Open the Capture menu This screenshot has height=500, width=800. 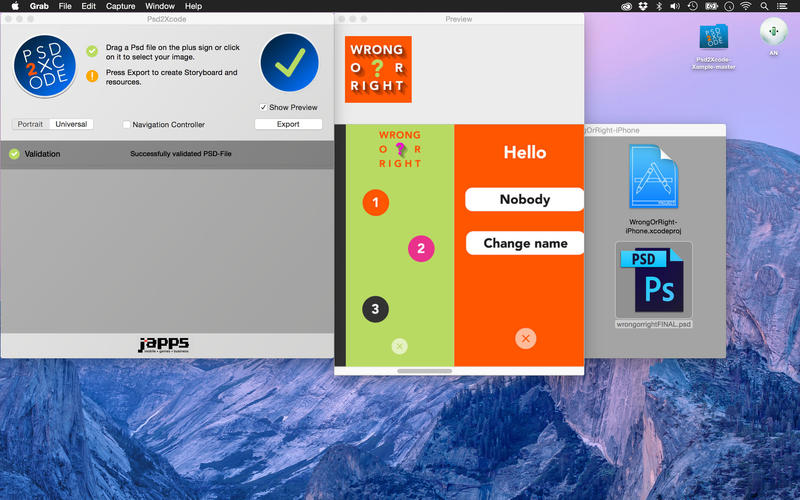(120, 6)
